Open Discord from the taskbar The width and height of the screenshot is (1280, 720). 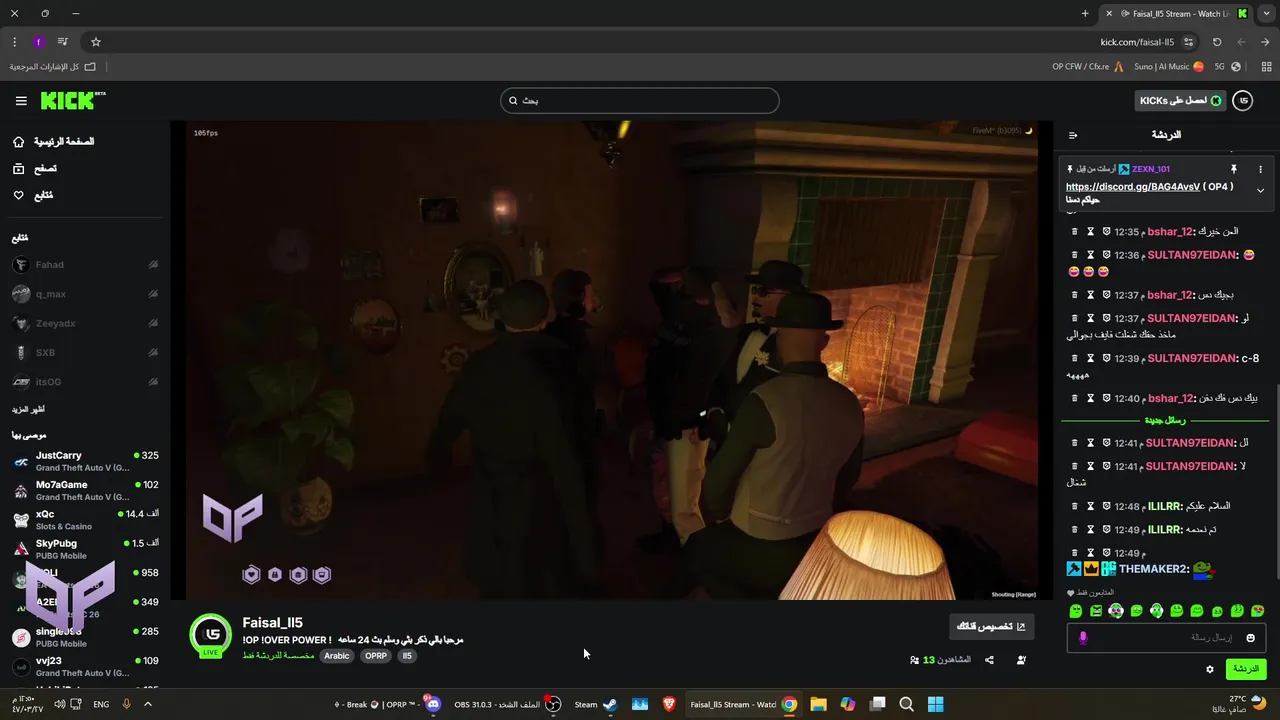pyautogui.click(x=432, y=704)
